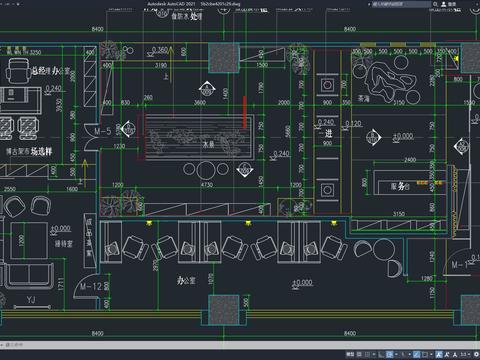Click the 2D object snap icon
Image resolution: width=480 pixels, height=360 pixels.
tap(425, 354)
